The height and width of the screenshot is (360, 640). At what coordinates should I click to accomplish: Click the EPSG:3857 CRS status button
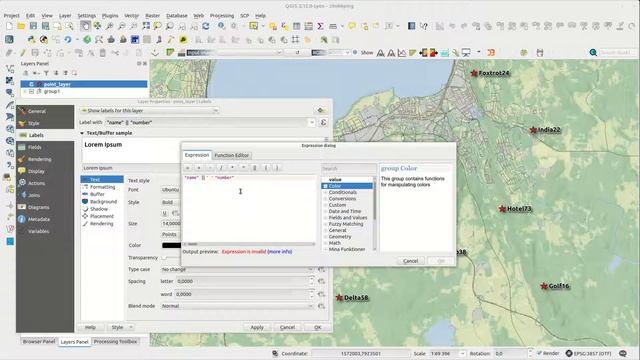coord(588,353)
